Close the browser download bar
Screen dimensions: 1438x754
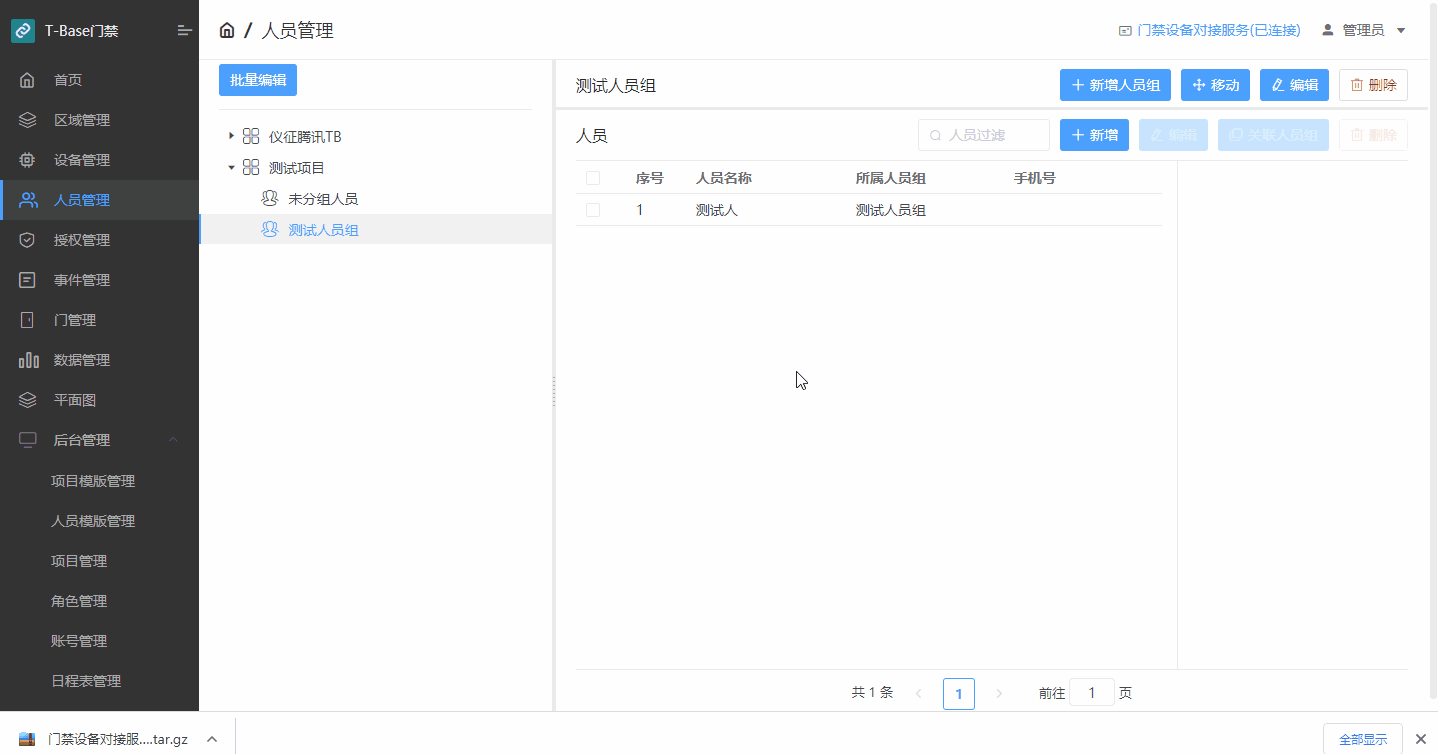coord(1420,739)
